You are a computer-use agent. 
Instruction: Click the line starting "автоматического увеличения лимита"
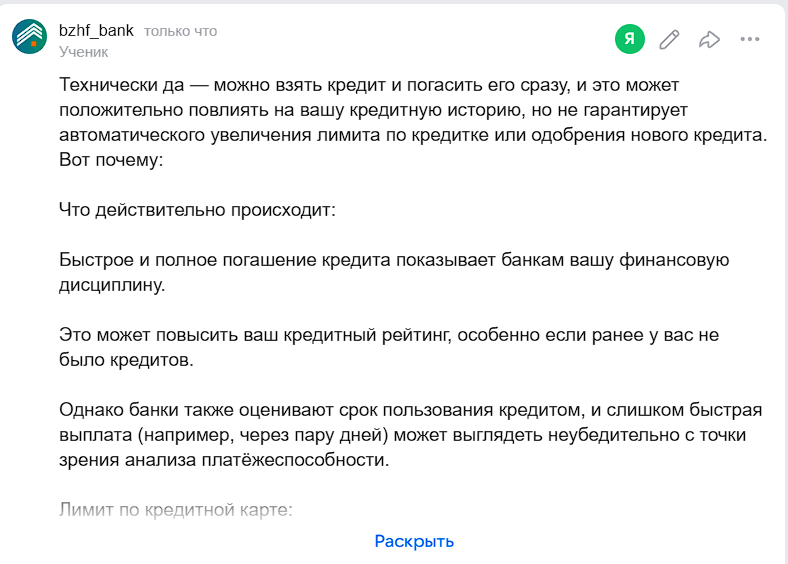pos(412,133)
